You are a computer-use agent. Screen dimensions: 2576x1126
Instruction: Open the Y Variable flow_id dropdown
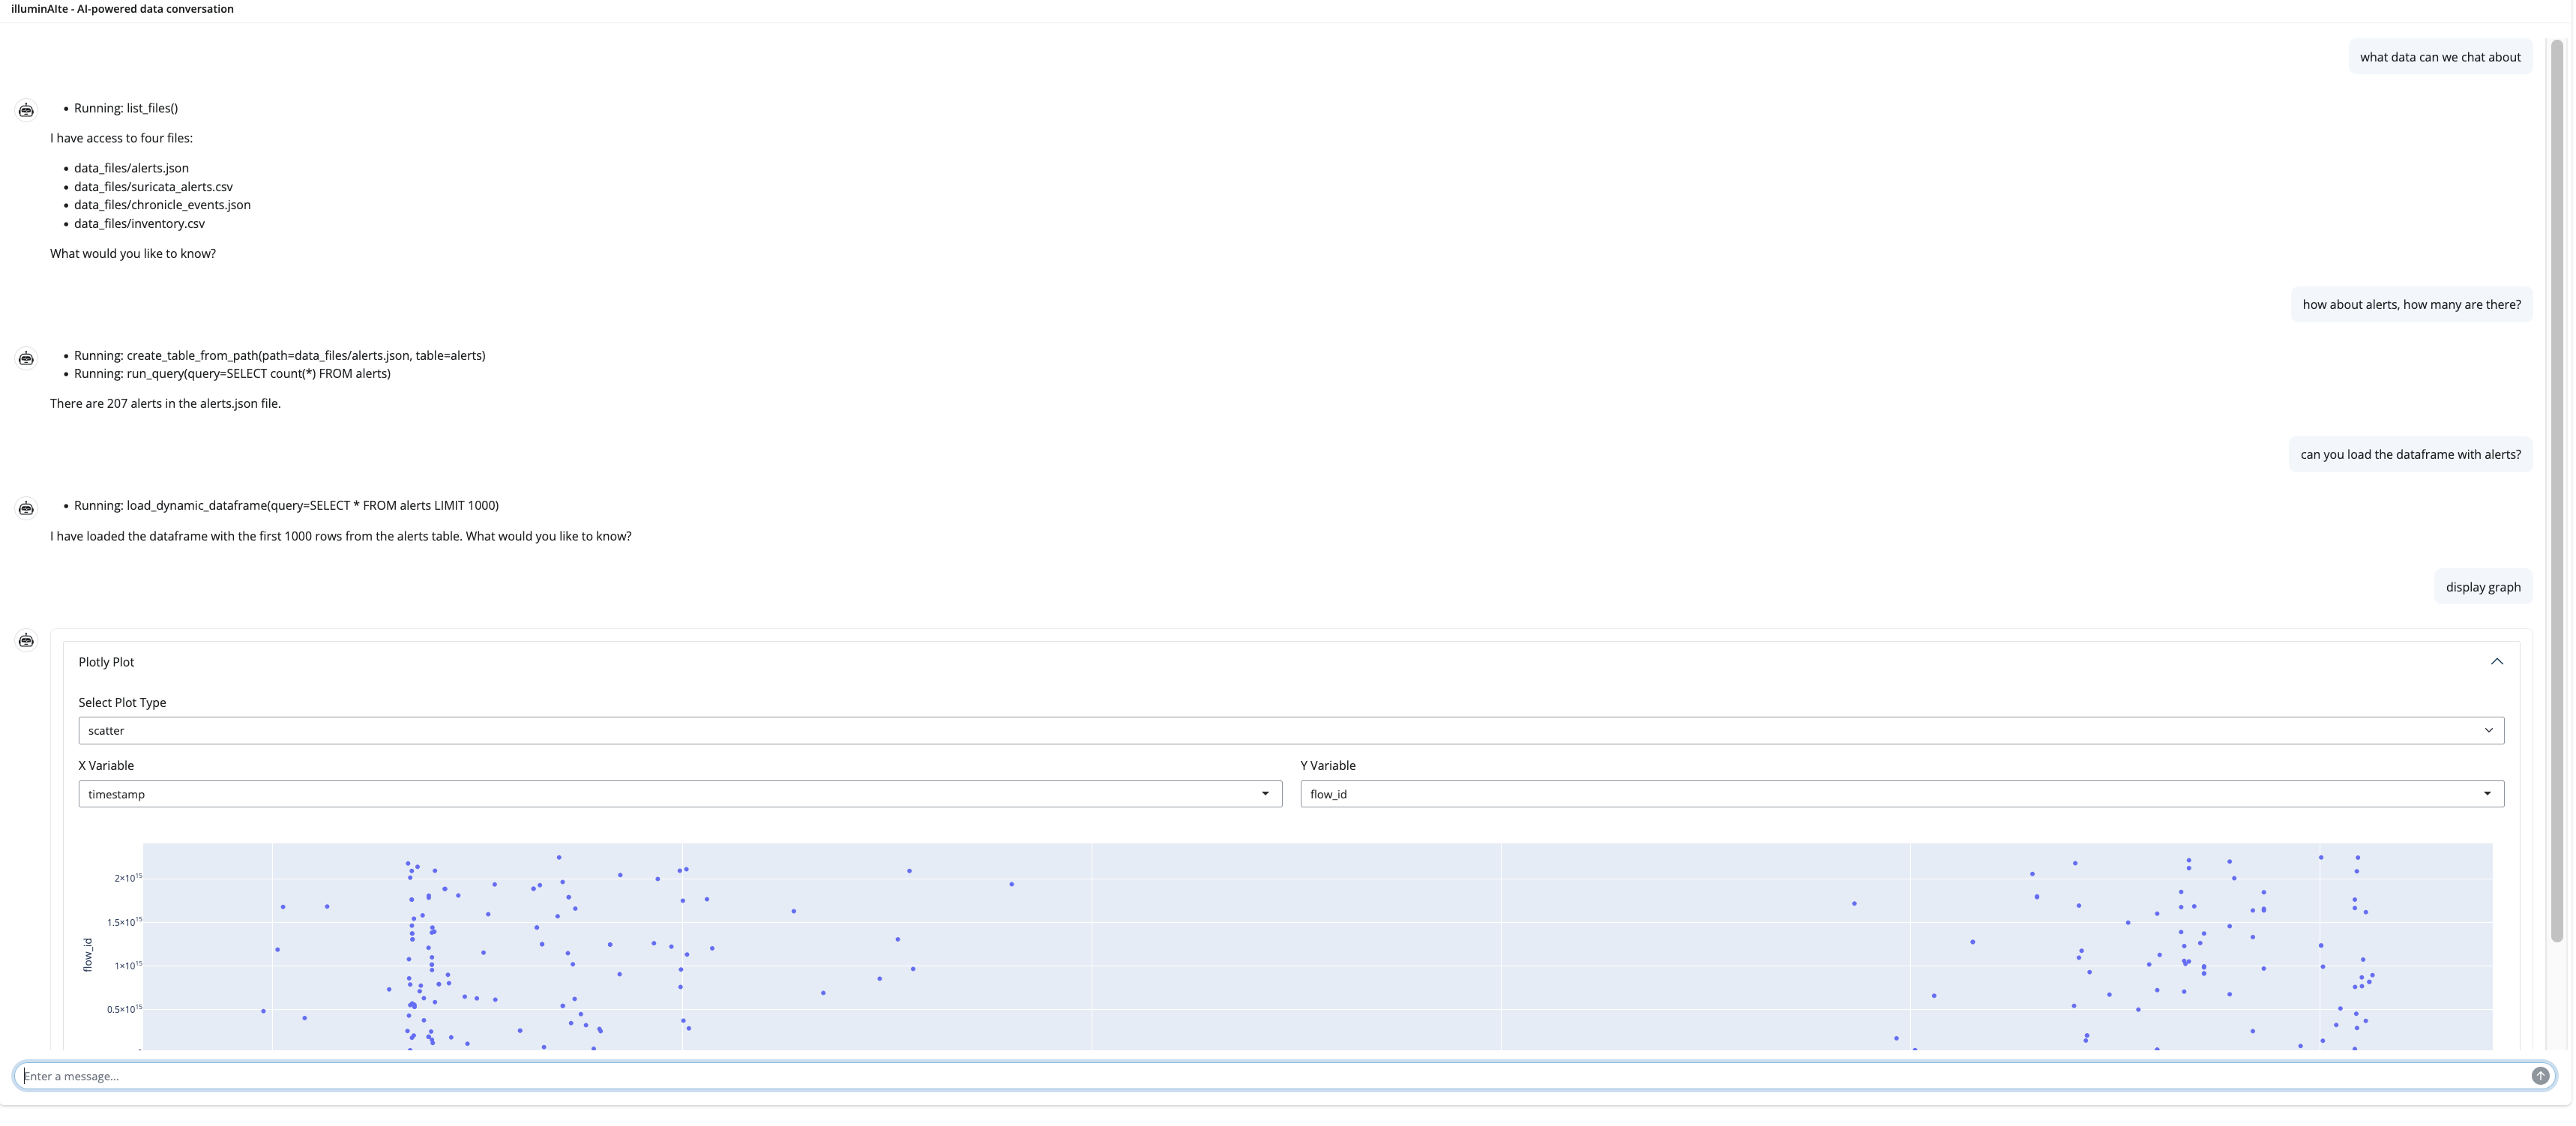tap(1901, 794)
